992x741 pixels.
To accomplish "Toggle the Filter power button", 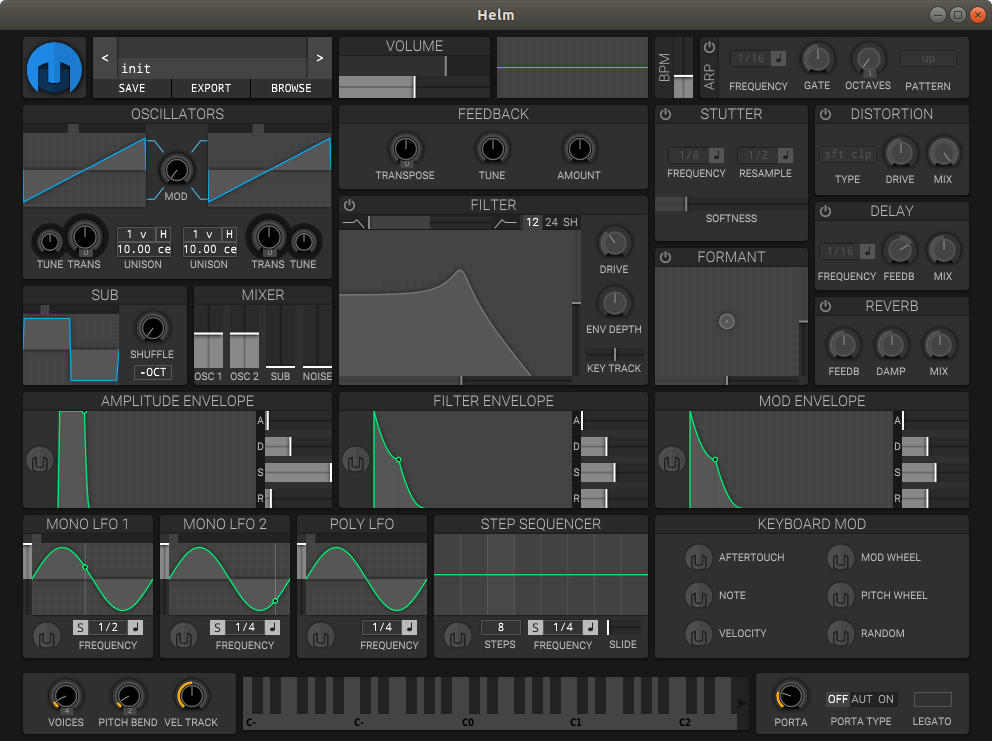I will pos(349,205).
